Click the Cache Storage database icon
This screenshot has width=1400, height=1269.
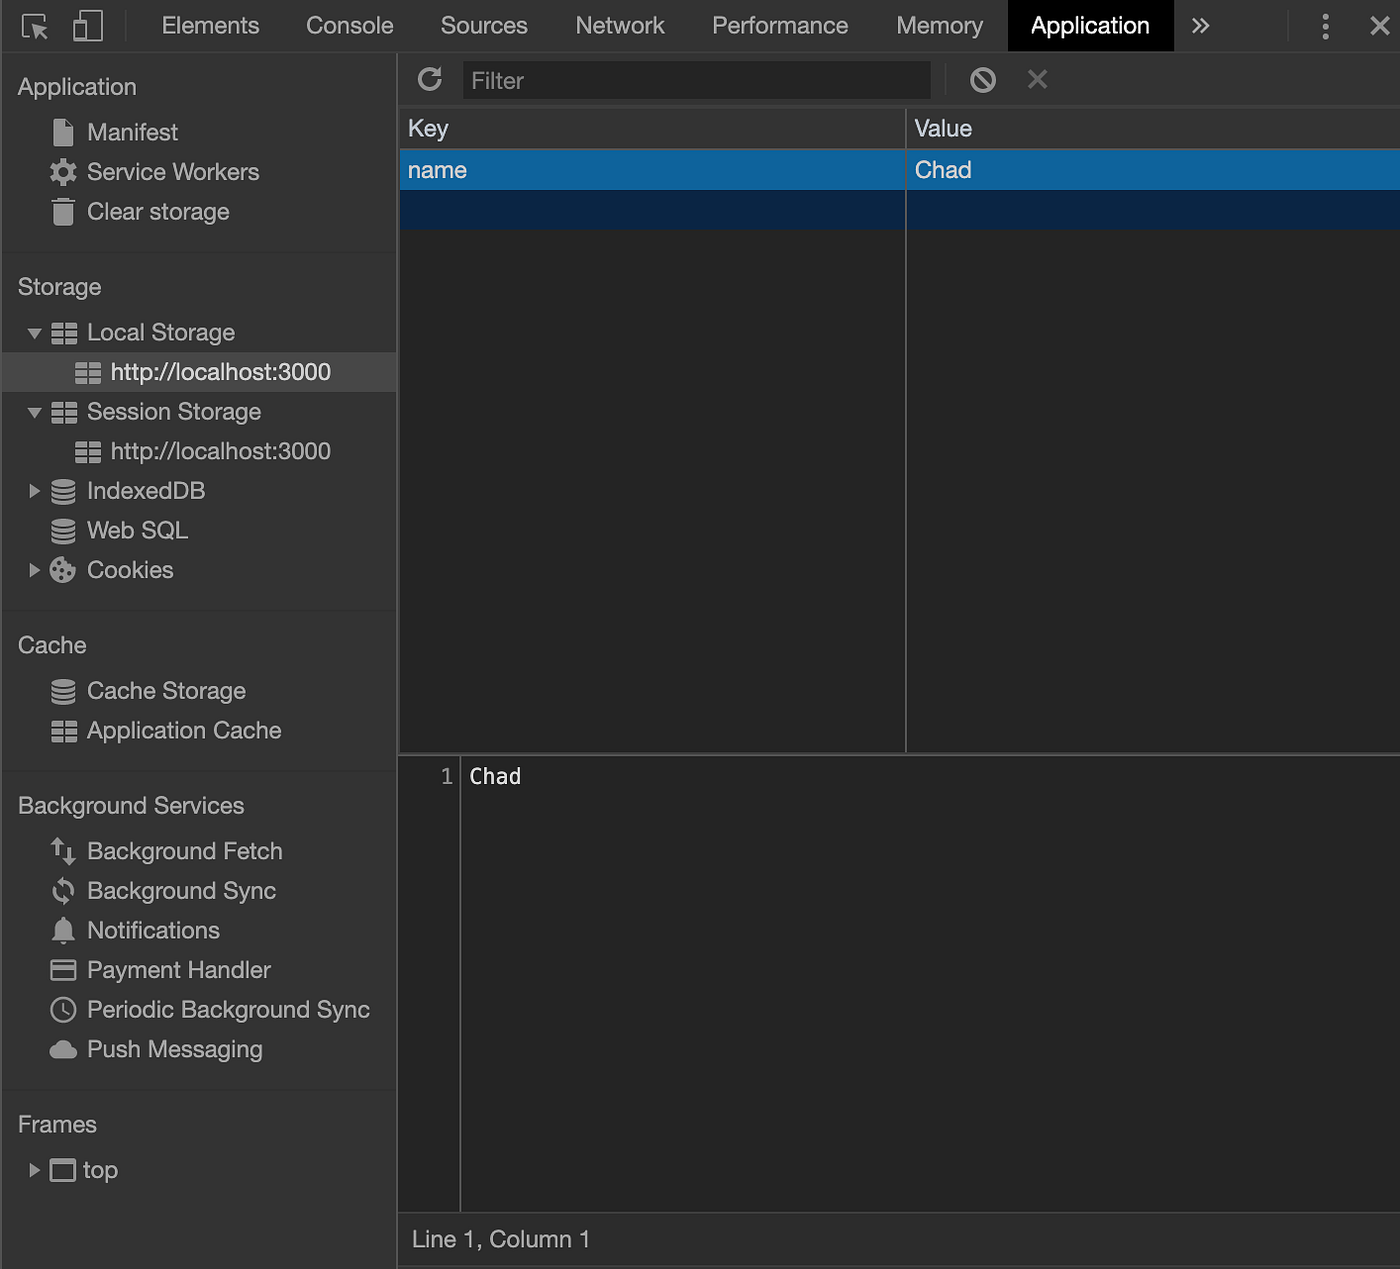63,691
